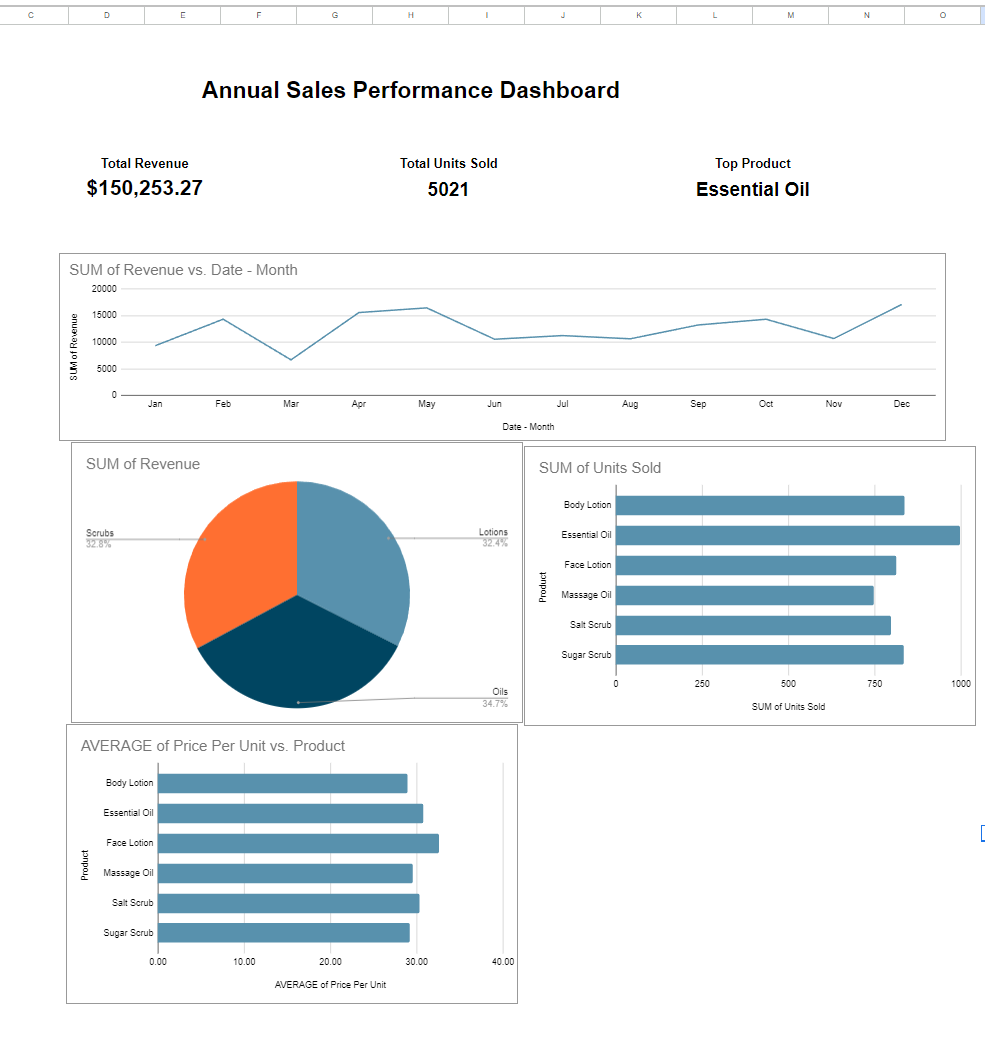Click the Body Lotion bar in Average Price chart
The width and height of the screenshot is (985, 1063).
pos(283,784)
